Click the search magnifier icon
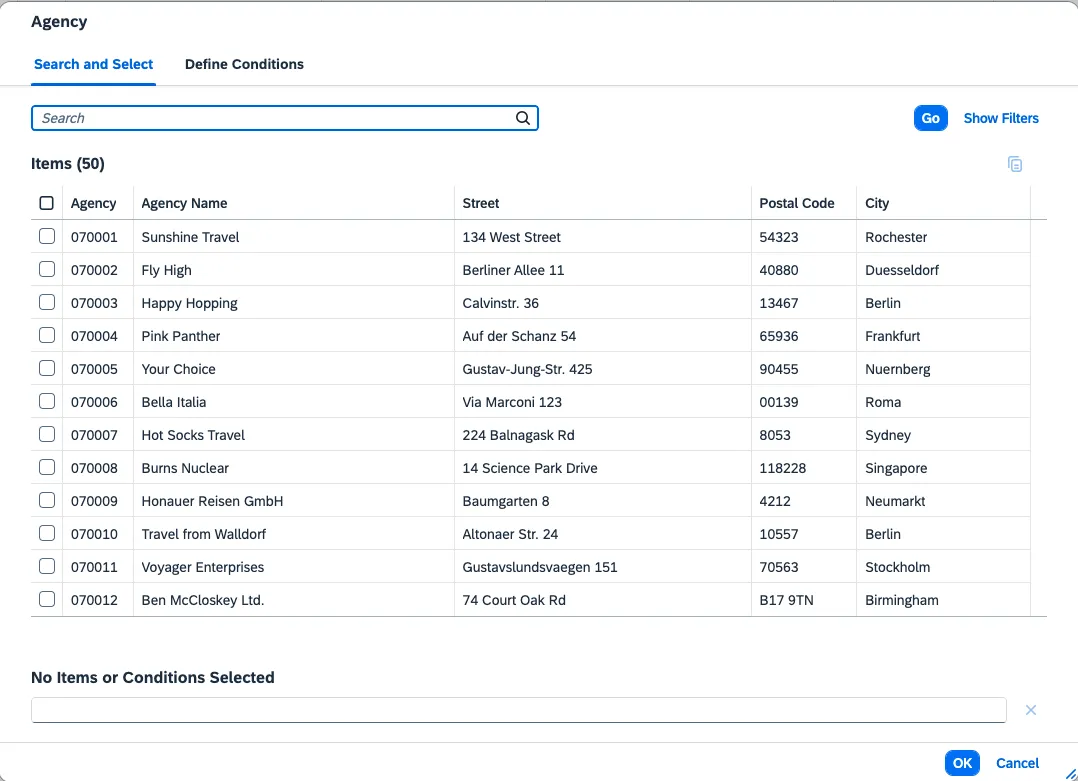 [x=522, y=118]
